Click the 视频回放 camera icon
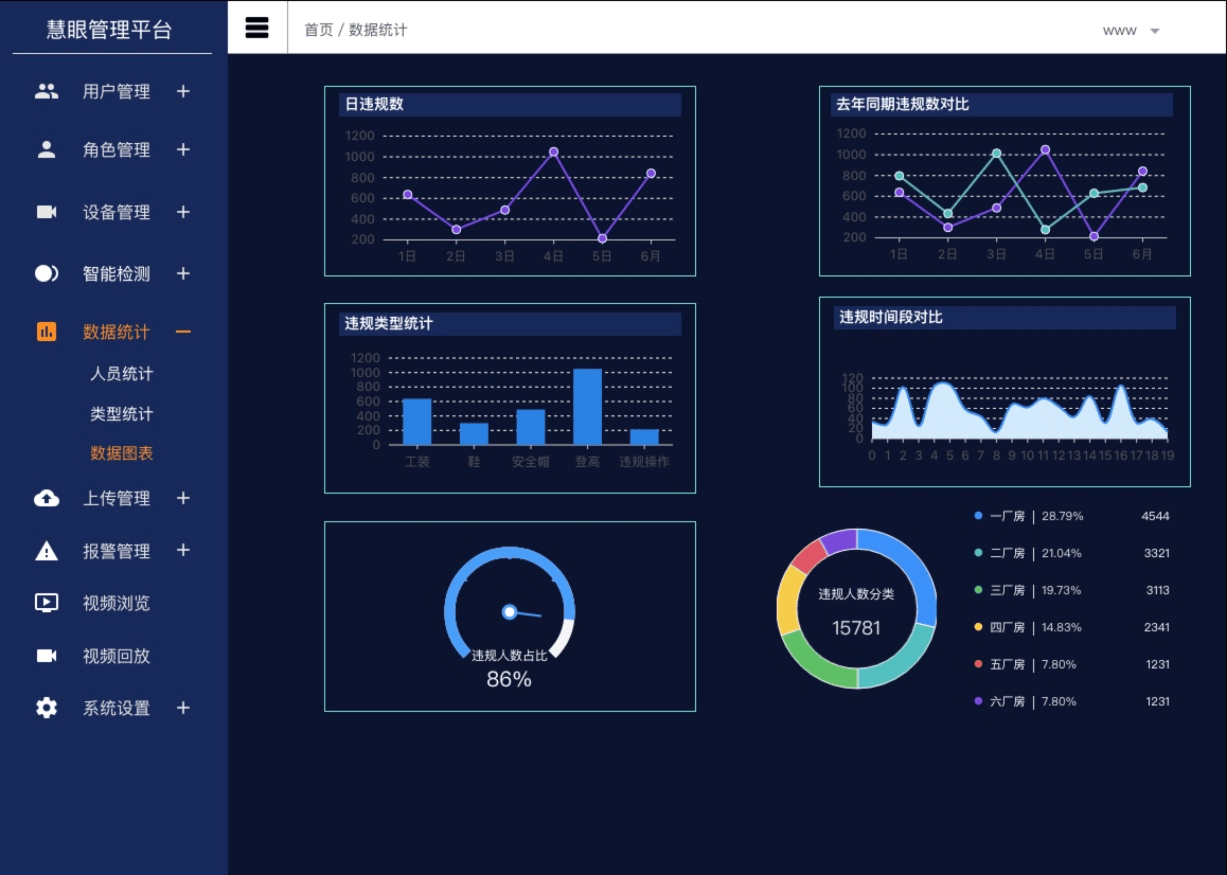 [47, 656]
